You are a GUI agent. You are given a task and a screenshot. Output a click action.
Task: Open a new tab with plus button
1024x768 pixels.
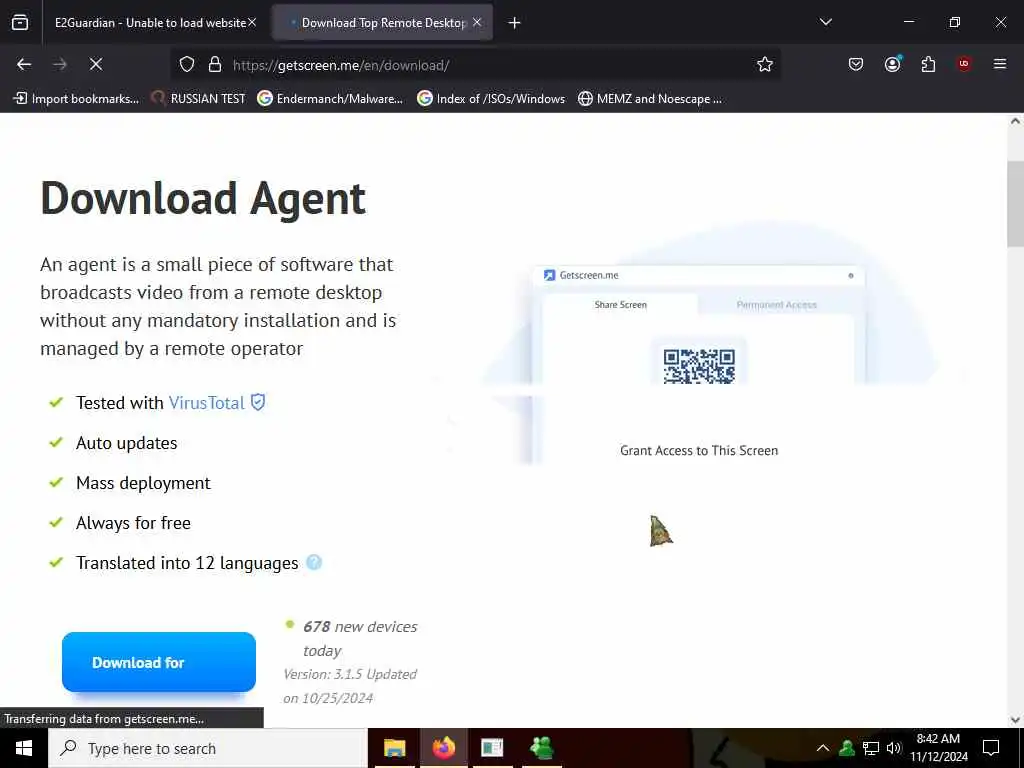515,23
